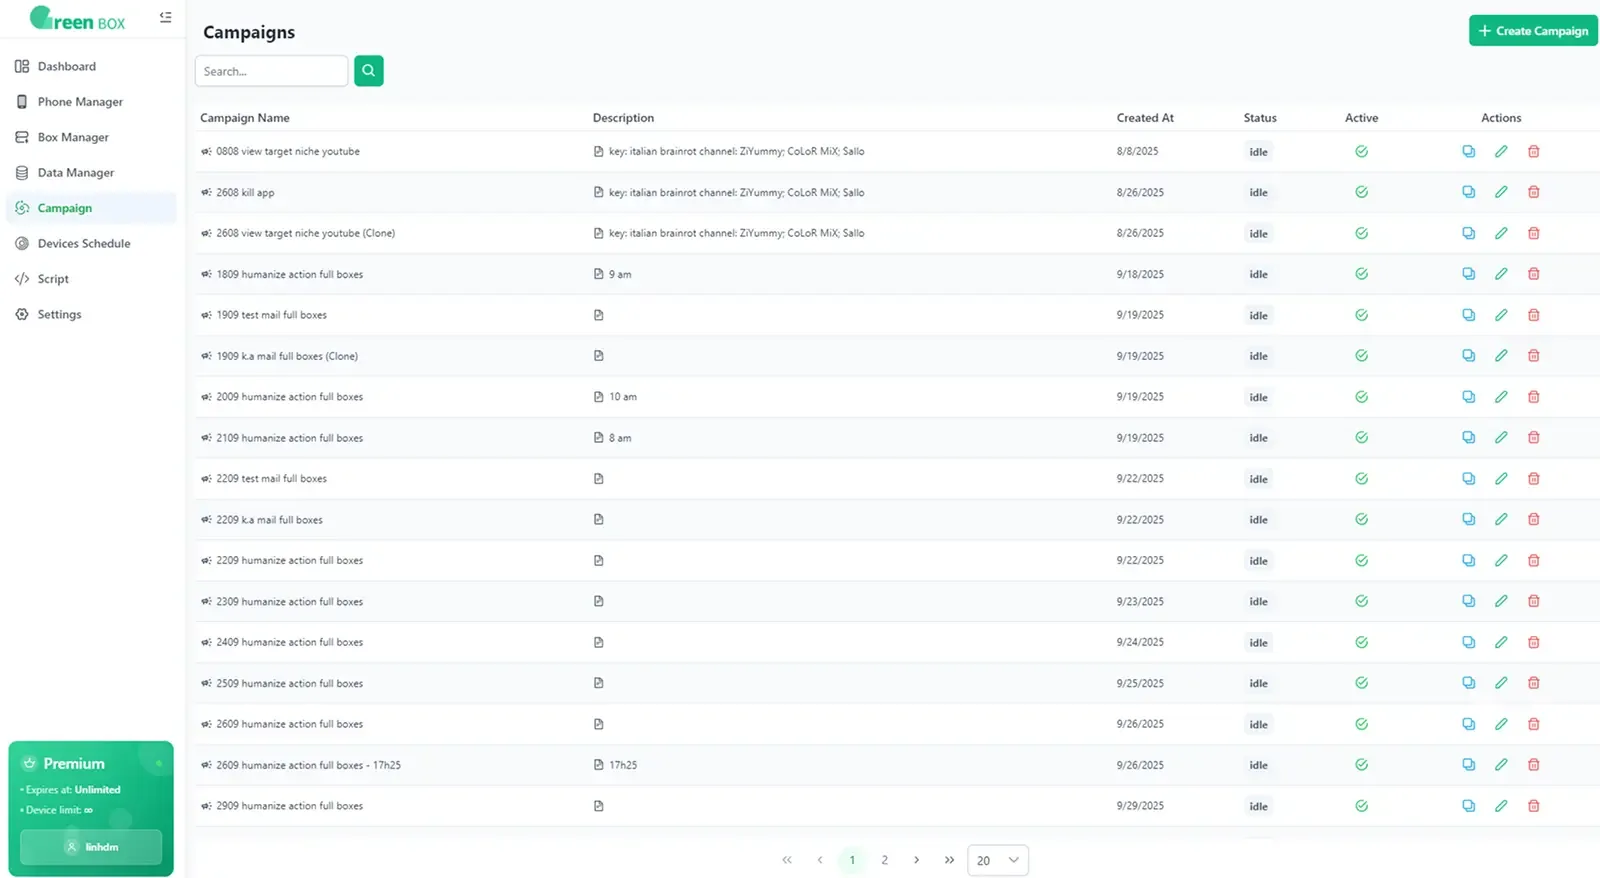This screenshot has width=1600, height=878.
Task: Toggle active check for 2609 humanize action full boxes - 17h25
Action: pyautogui.click(x=1361, y=765)
